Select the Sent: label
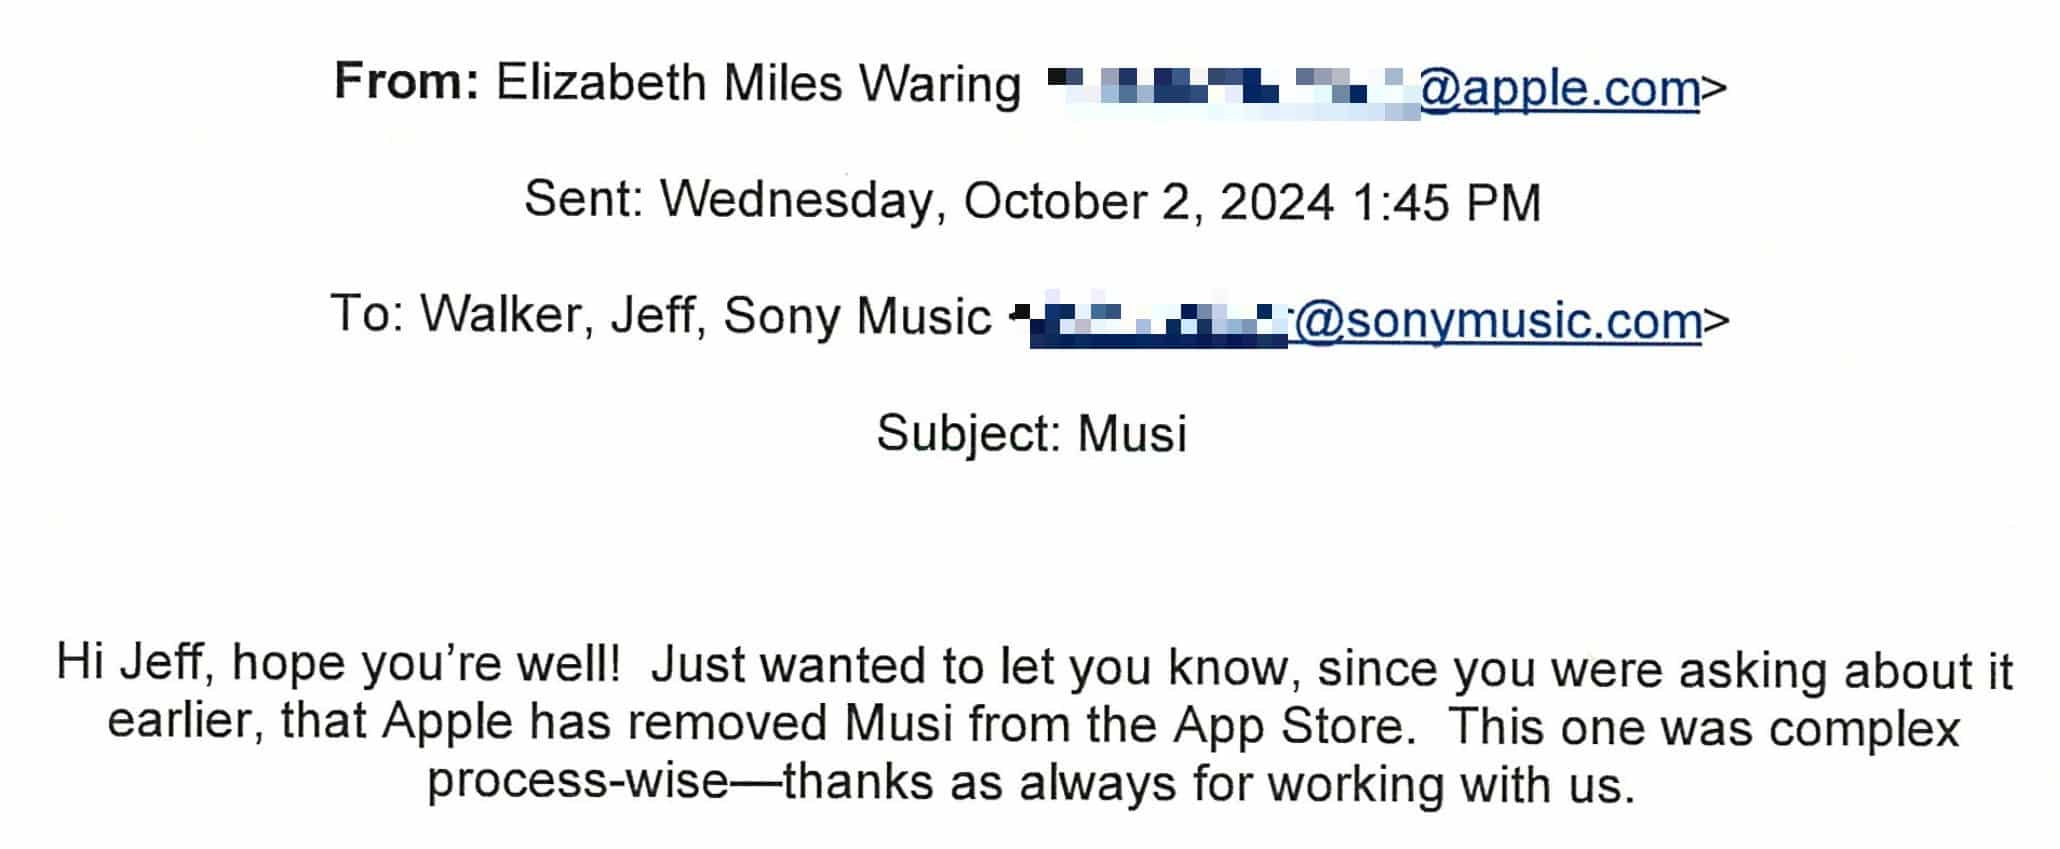 [x=584, y=200]
